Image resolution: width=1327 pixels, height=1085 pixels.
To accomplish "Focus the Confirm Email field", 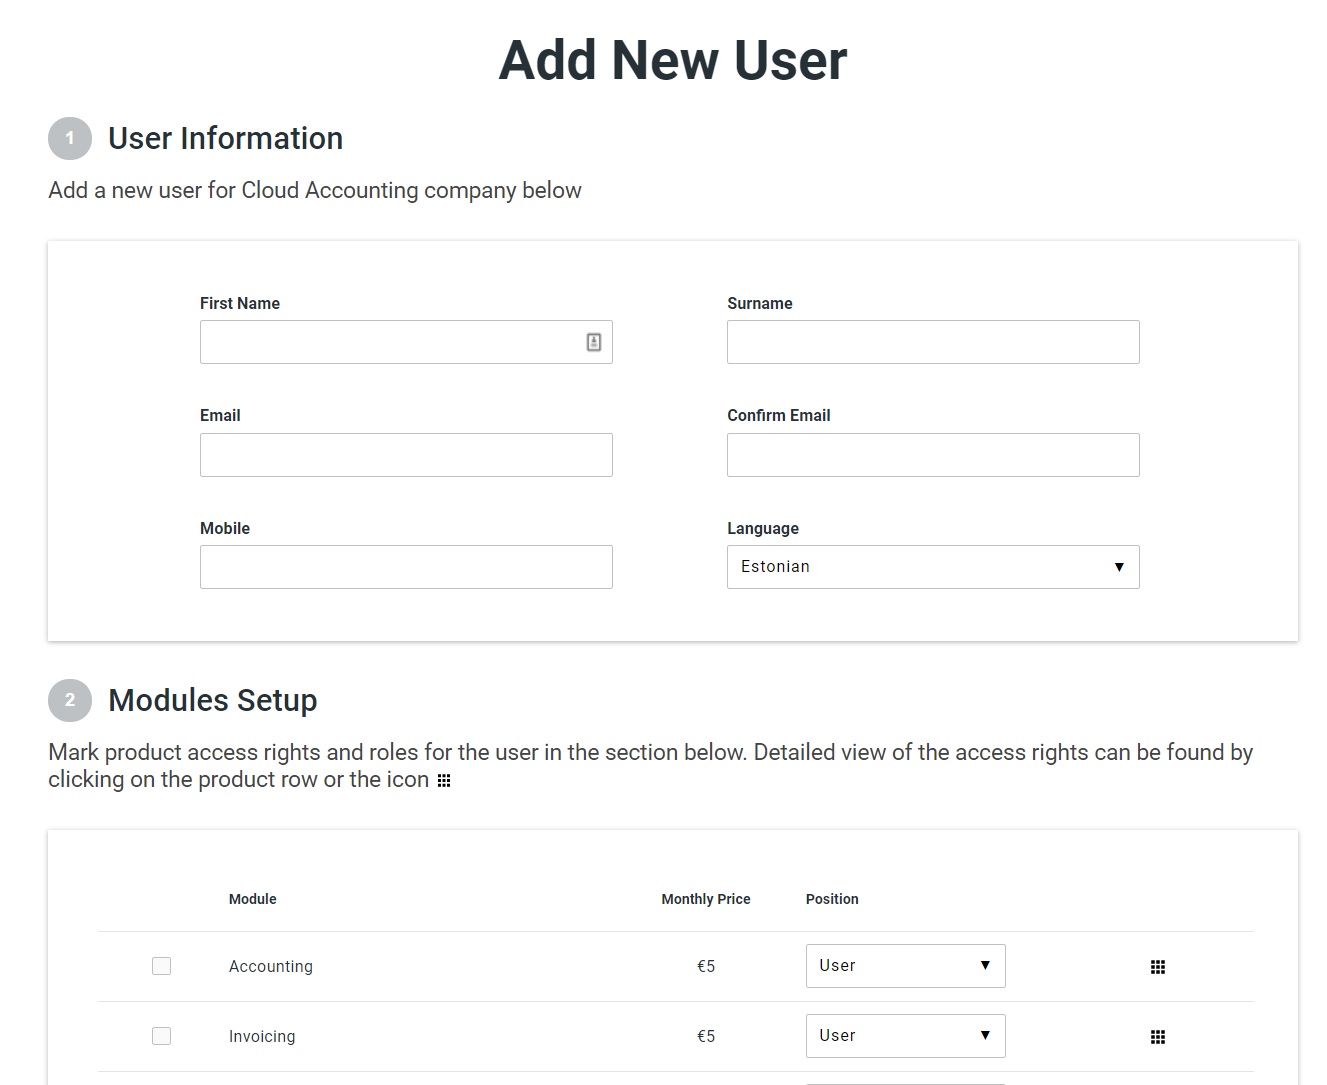I will (932, 455).
